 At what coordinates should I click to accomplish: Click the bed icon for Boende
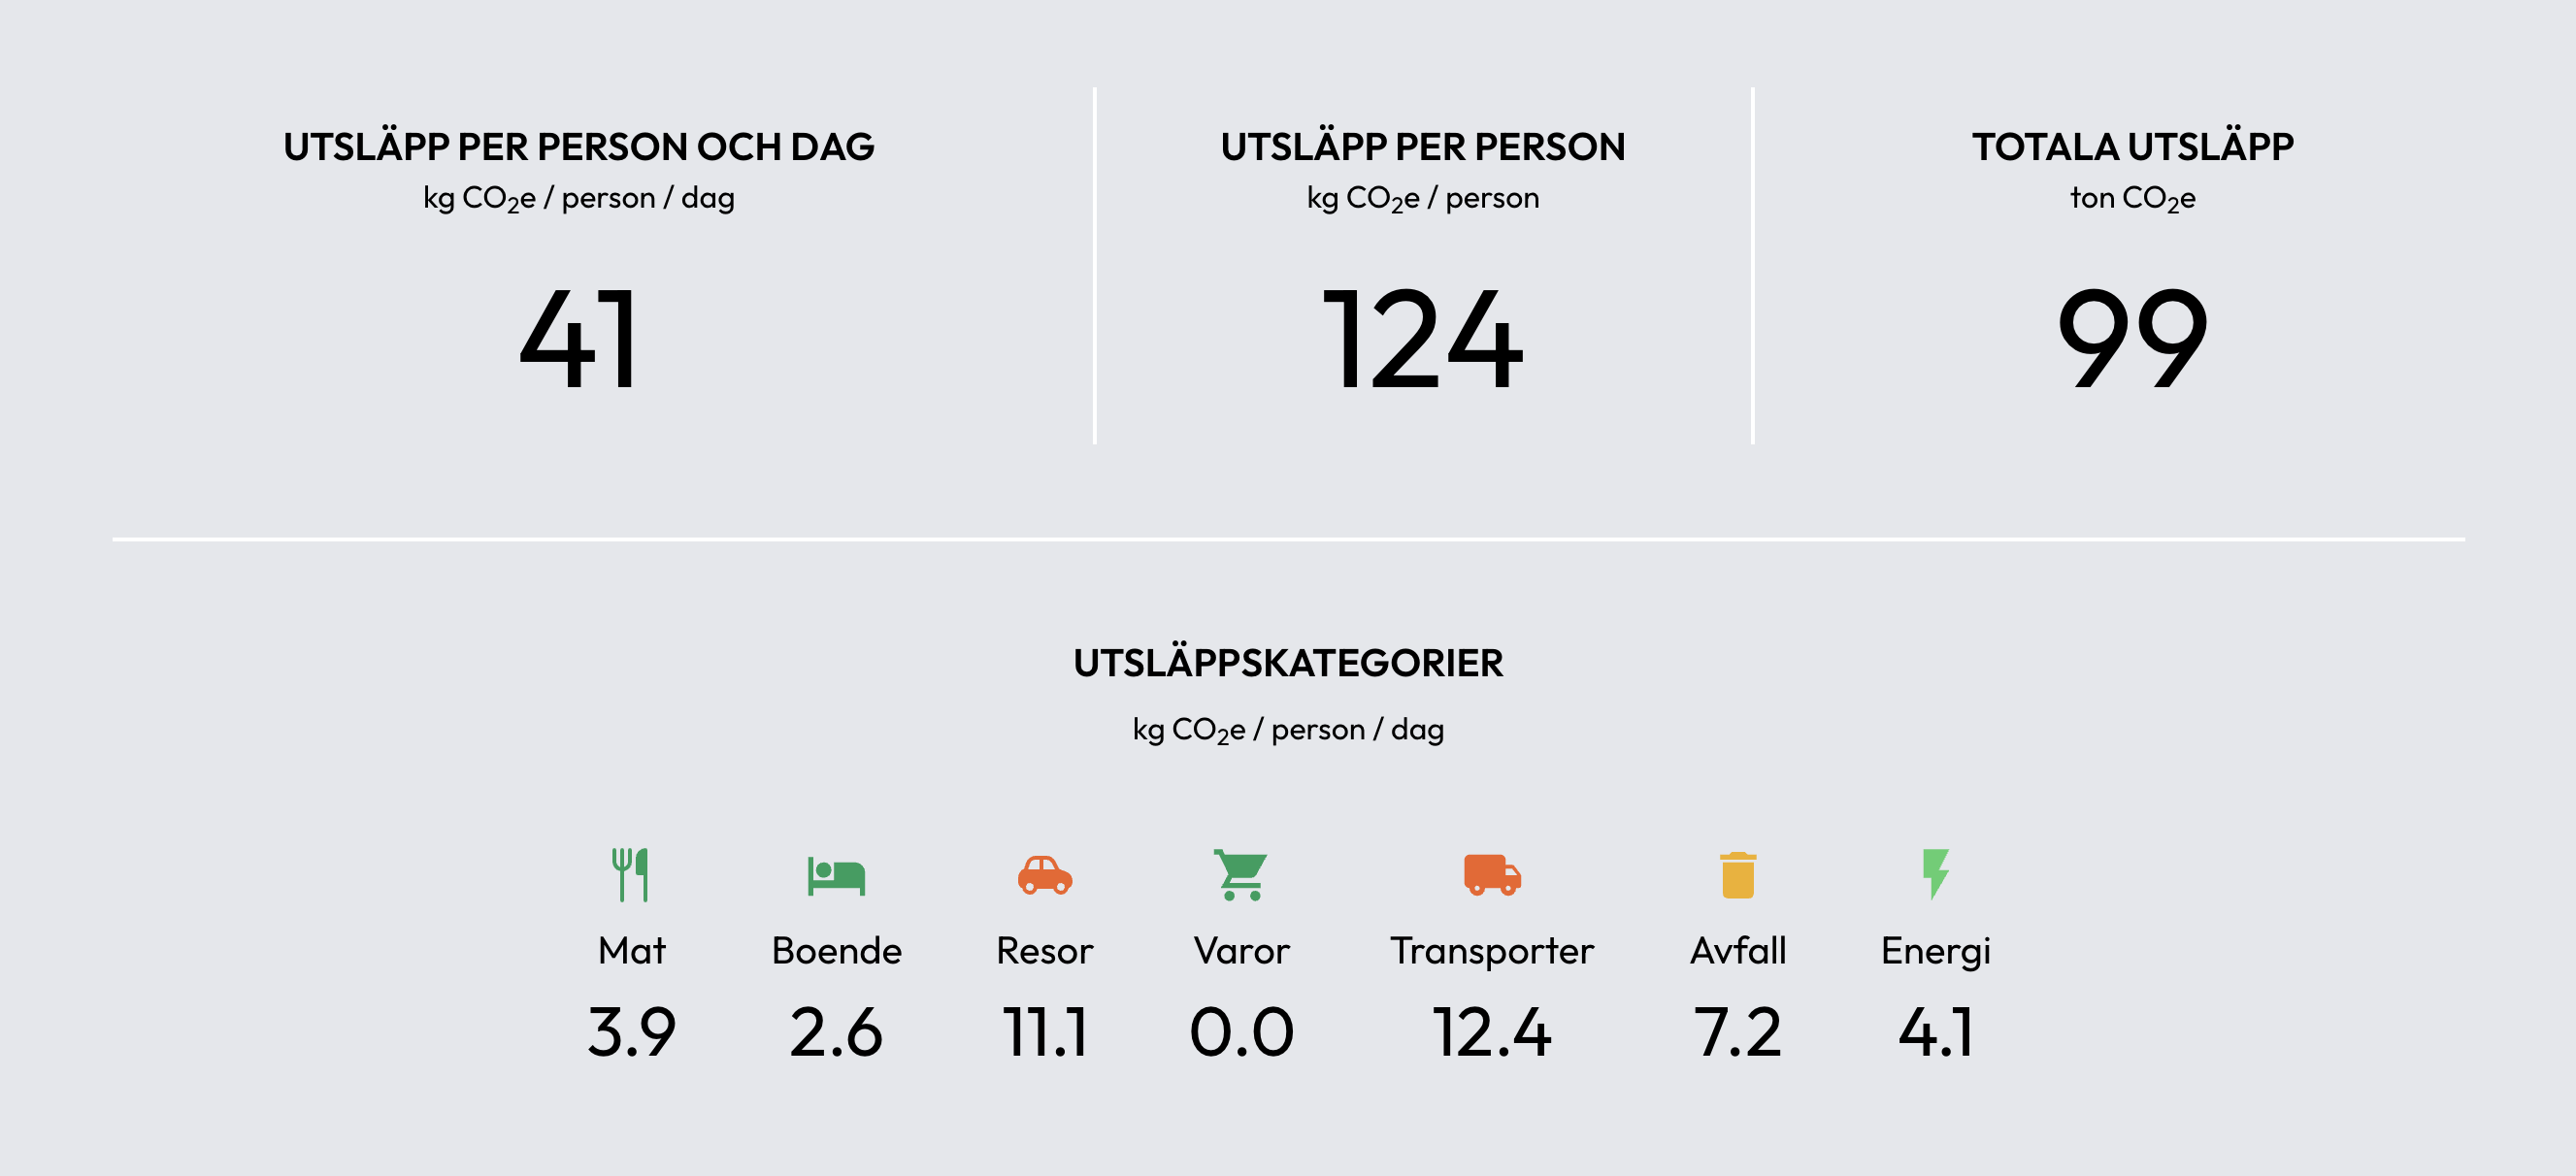[x=836, y=876]
